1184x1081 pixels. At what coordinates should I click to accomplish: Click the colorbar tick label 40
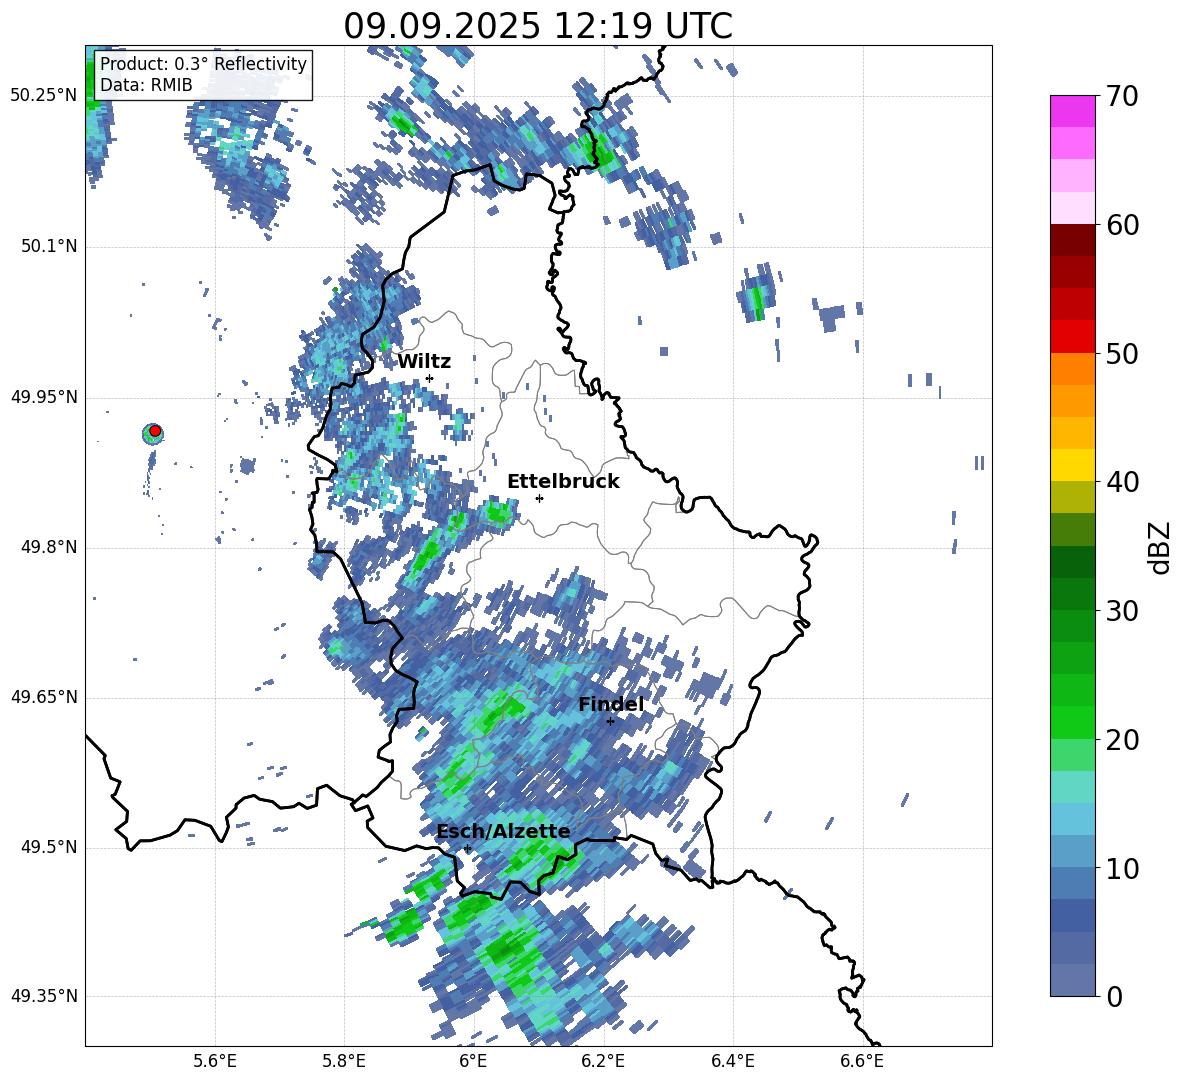[x=1122, y=482]
